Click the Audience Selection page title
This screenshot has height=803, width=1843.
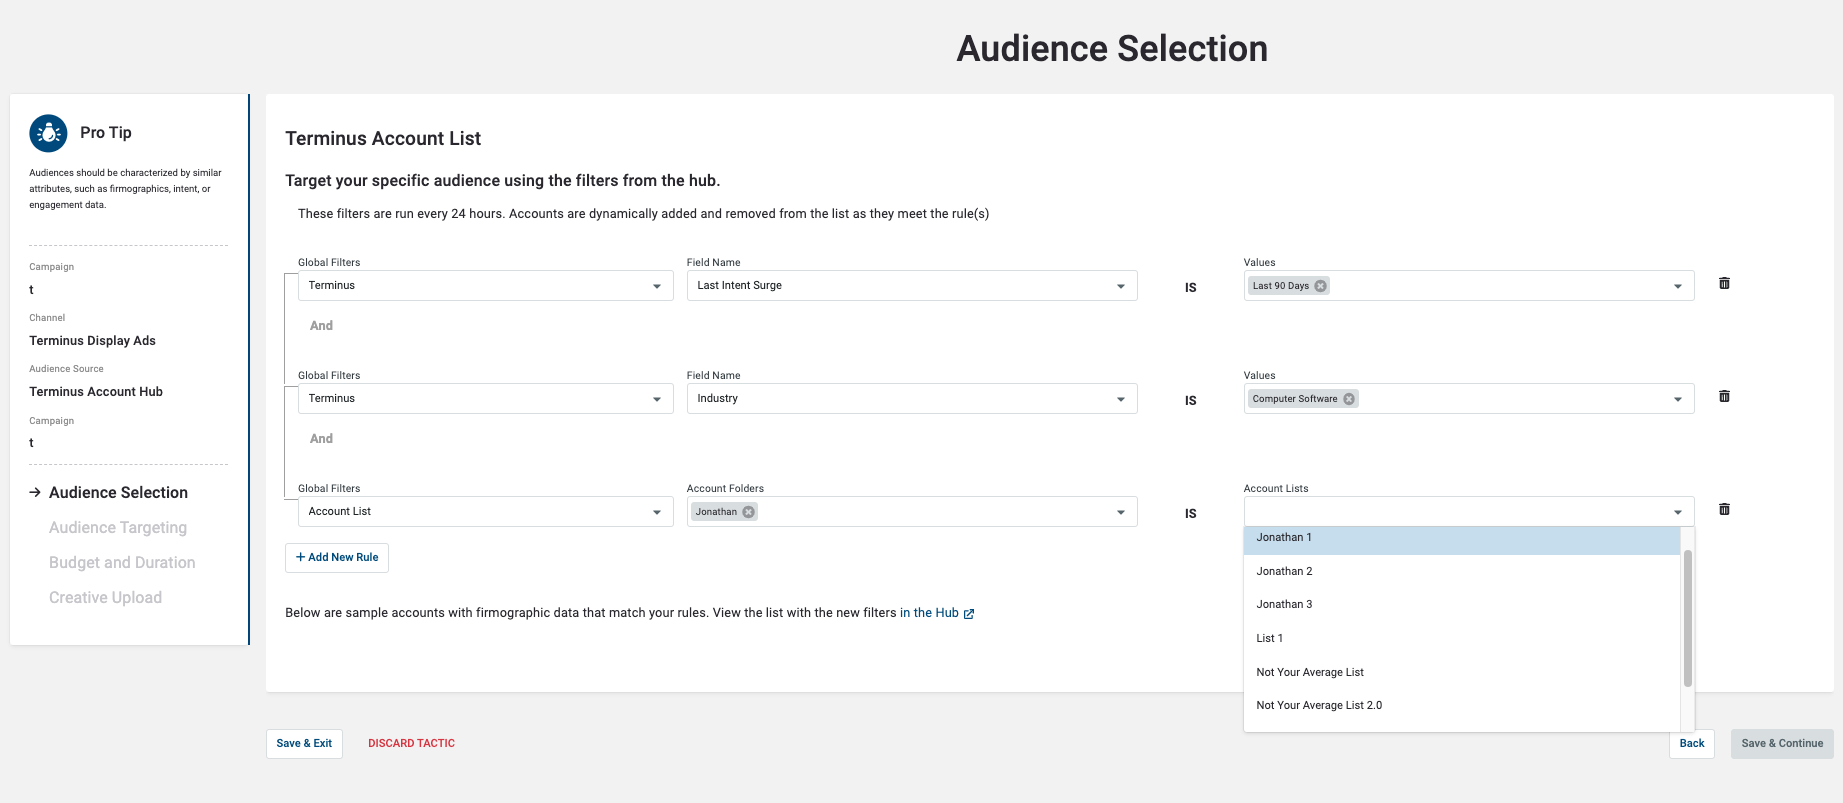(x=1112, y=49)
